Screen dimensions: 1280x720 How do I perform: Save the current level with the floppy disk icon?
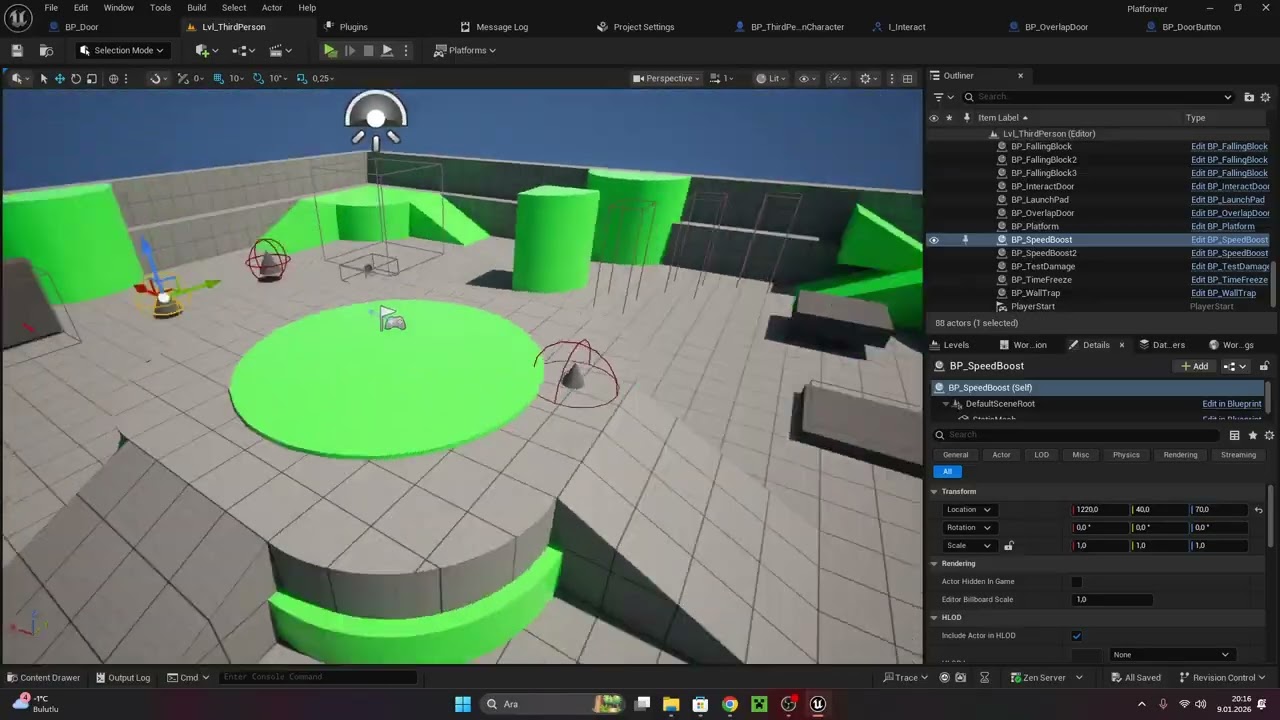point(17,50)
